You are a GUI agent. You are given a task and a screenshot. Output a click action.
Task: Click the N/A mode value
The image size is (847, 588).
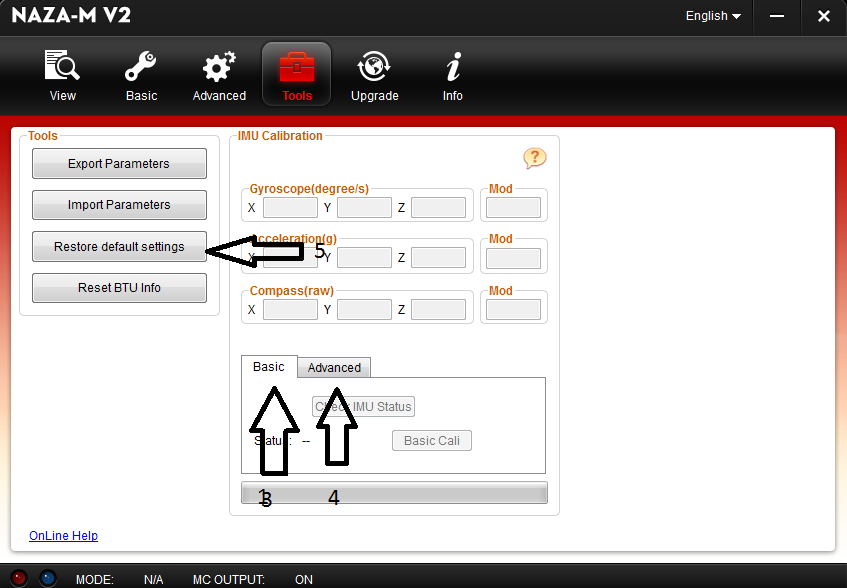pyautogui.click(x=153, y=579)
